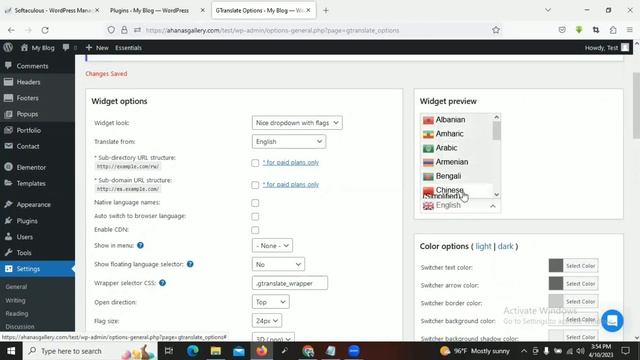Open Chrome from the taskbar
The height and width of the screenshot is (360, 640).
coord(308,351)
